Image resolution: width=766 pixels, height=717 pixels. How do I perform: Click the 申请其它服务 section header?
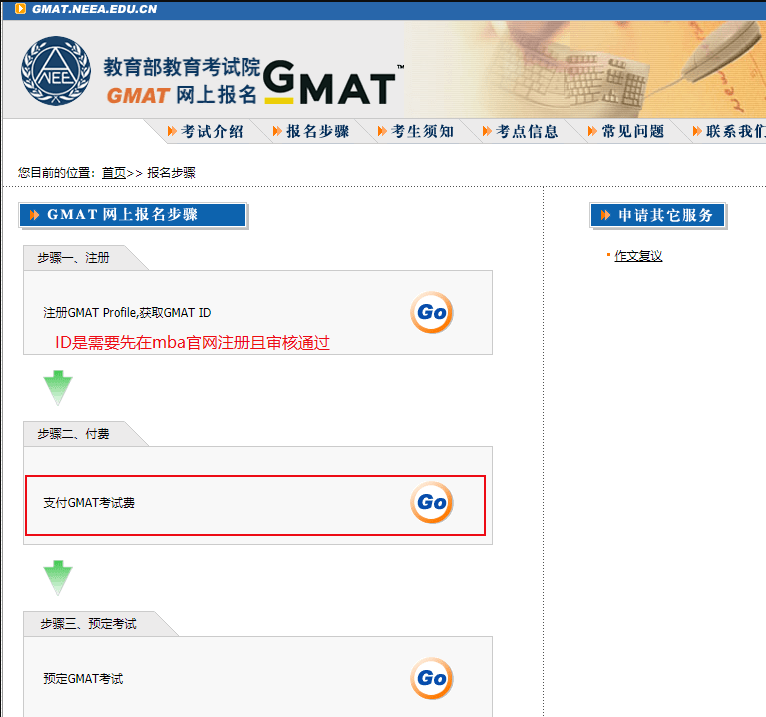point(657,215)
